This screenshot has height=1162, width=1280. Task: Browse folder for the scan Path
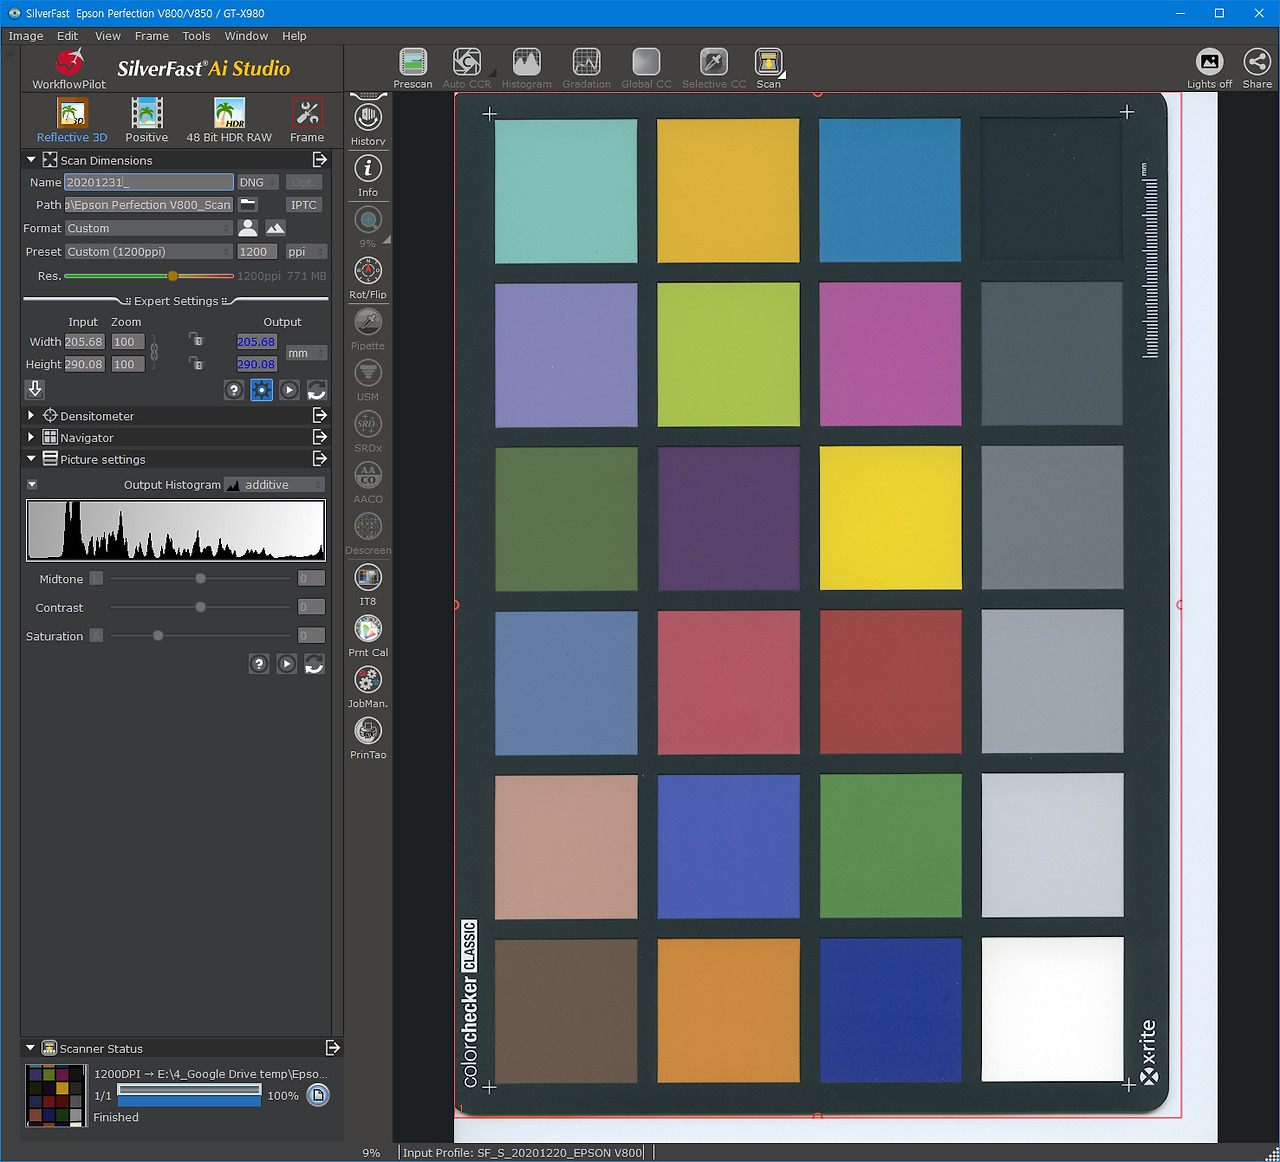click(x=248, y=205)
